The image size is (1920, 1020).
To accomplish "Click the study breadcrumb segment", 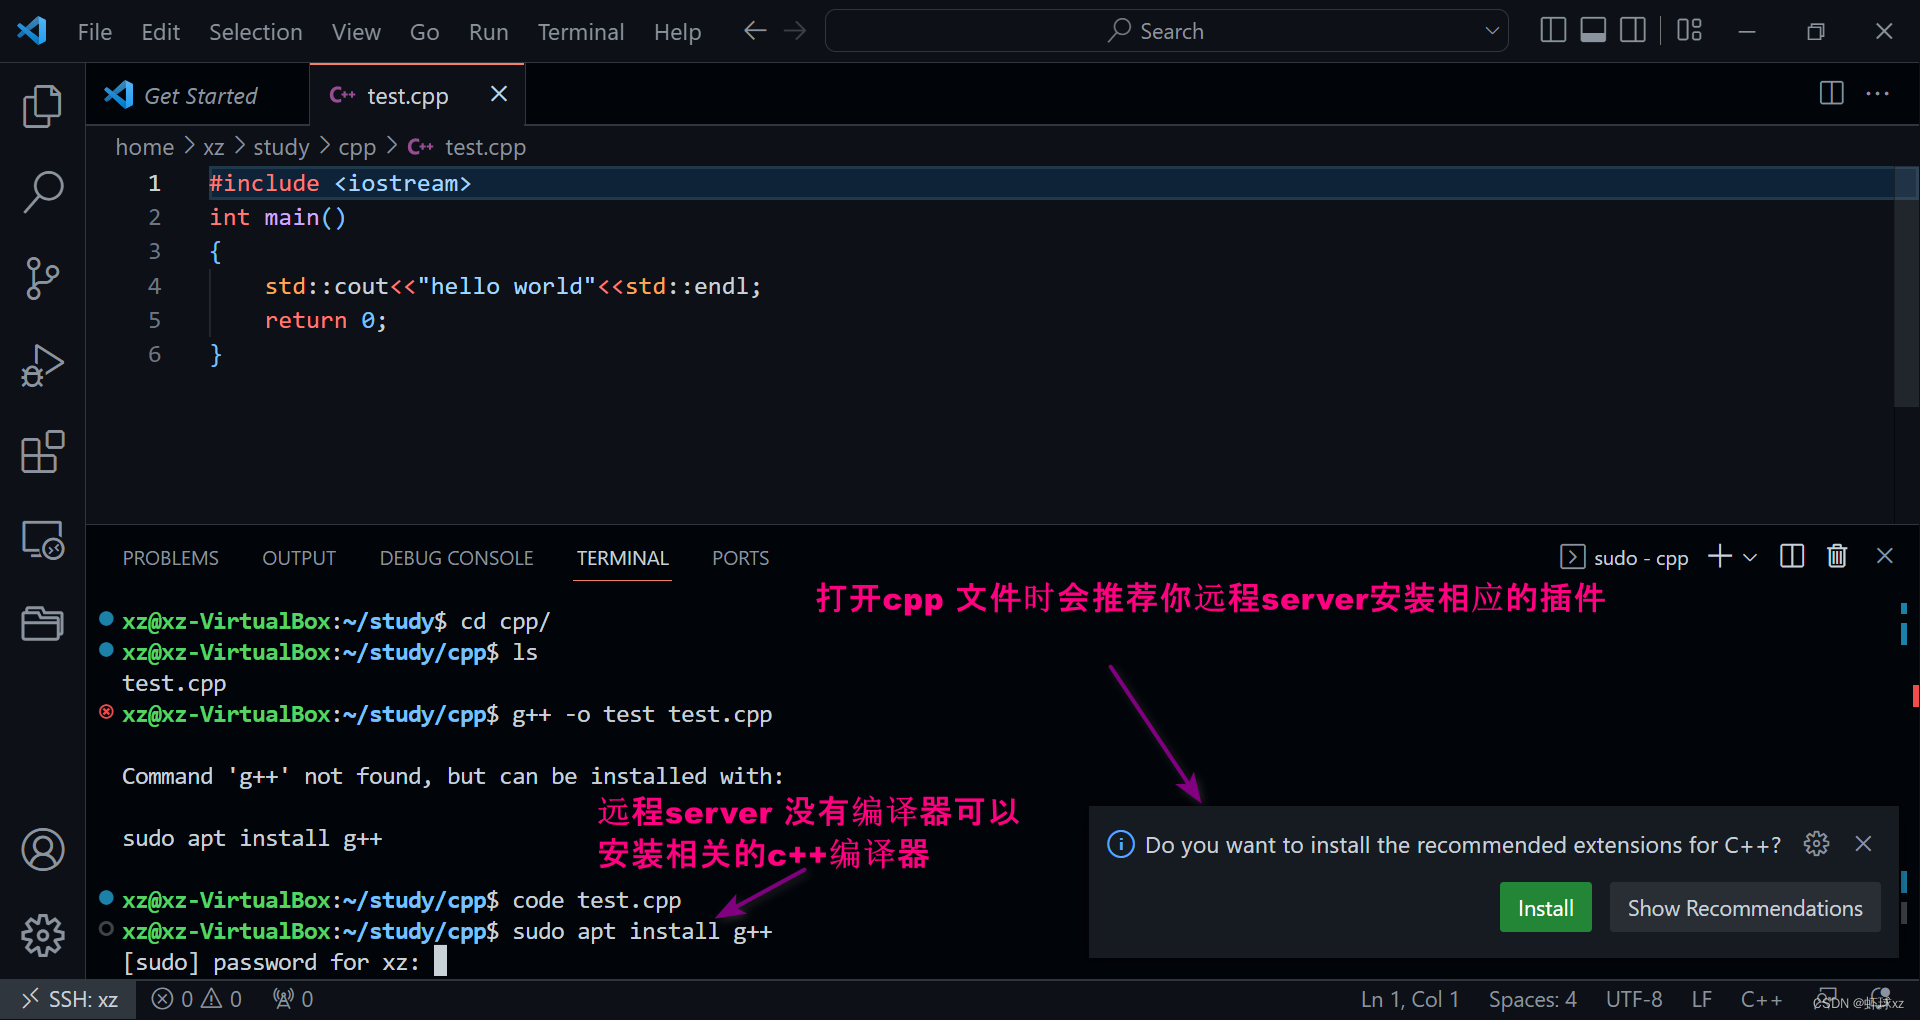I will click(281, 147).
